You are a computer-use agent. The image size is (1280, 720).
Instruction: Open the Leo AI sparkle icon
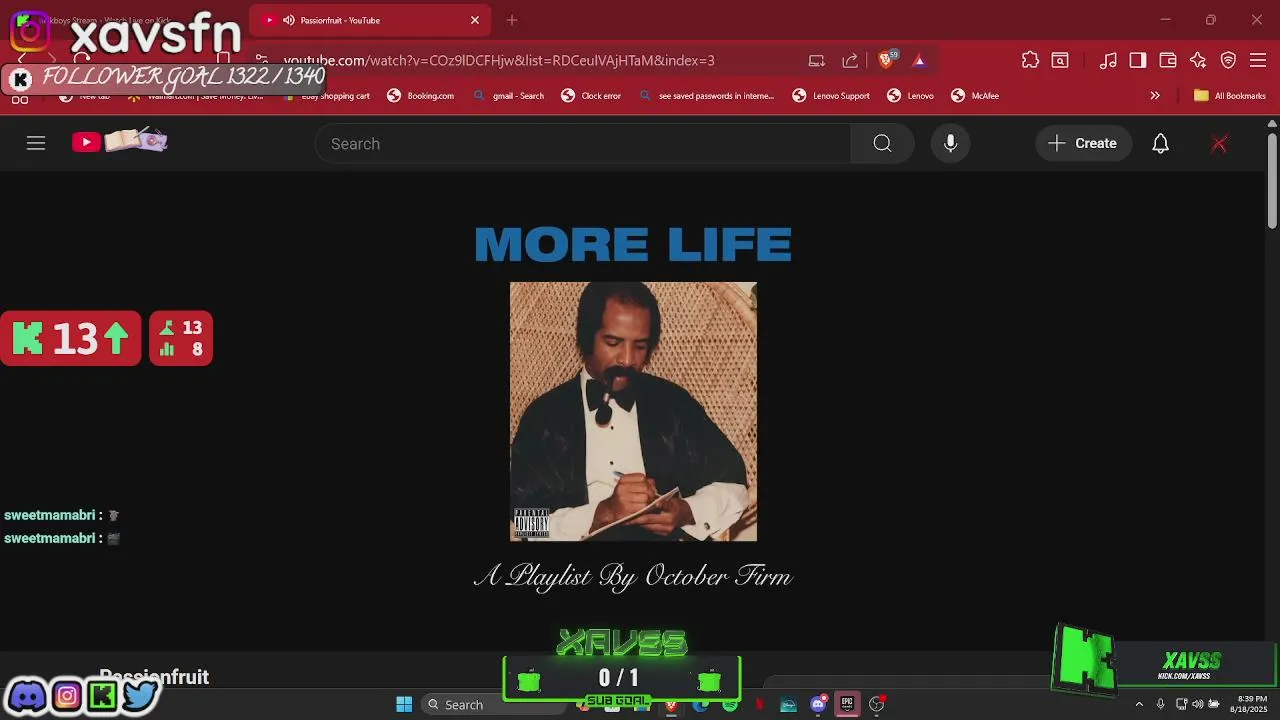click(x=1198, y=60)
